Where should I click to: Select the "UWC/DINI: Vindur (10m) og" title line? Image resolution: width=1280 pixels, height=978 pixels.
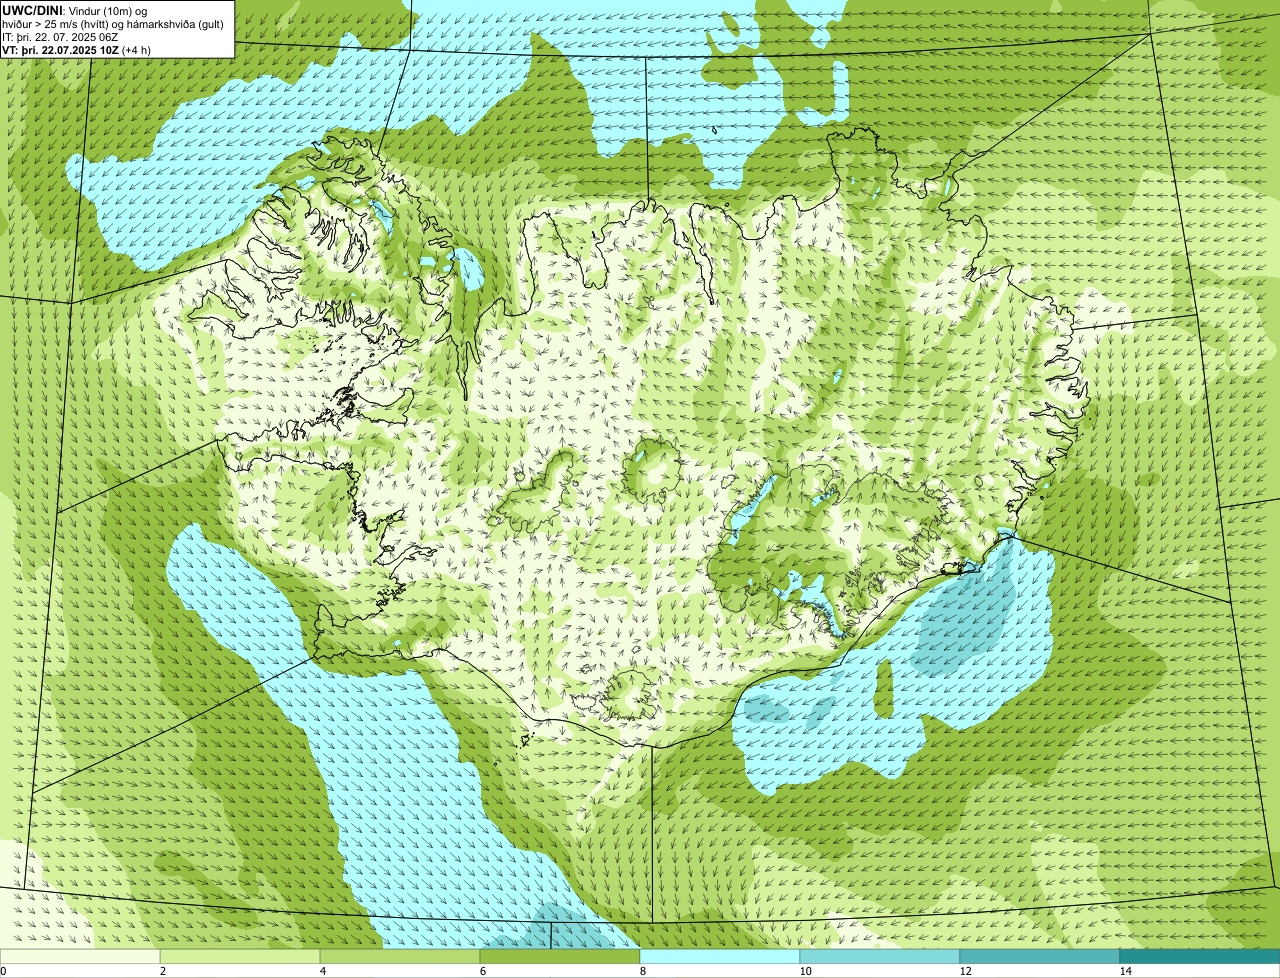[74, 10]
